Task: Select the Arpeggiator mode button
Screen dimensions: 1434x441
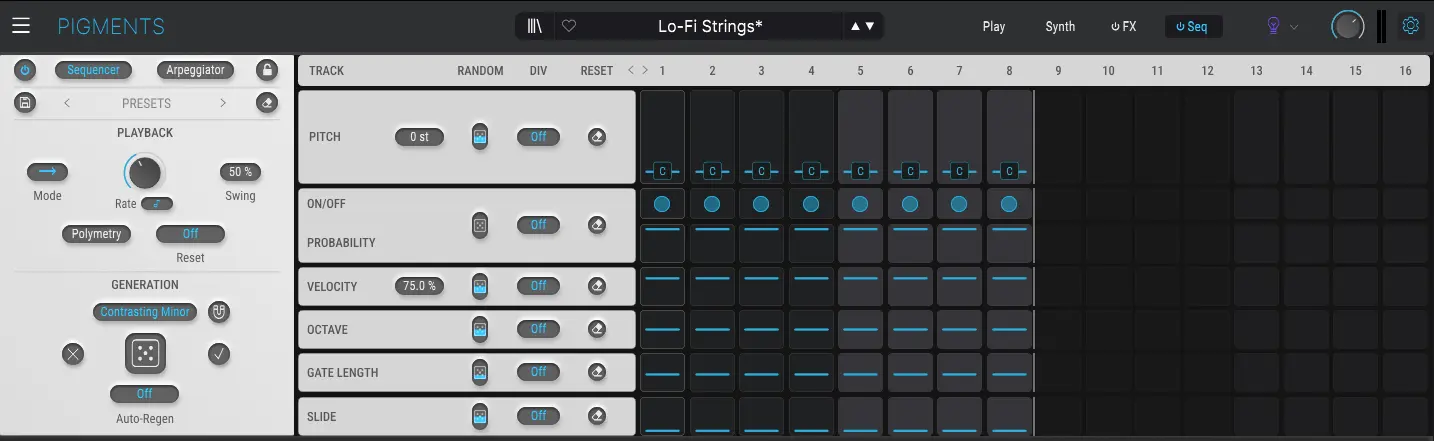Action: 195,70
